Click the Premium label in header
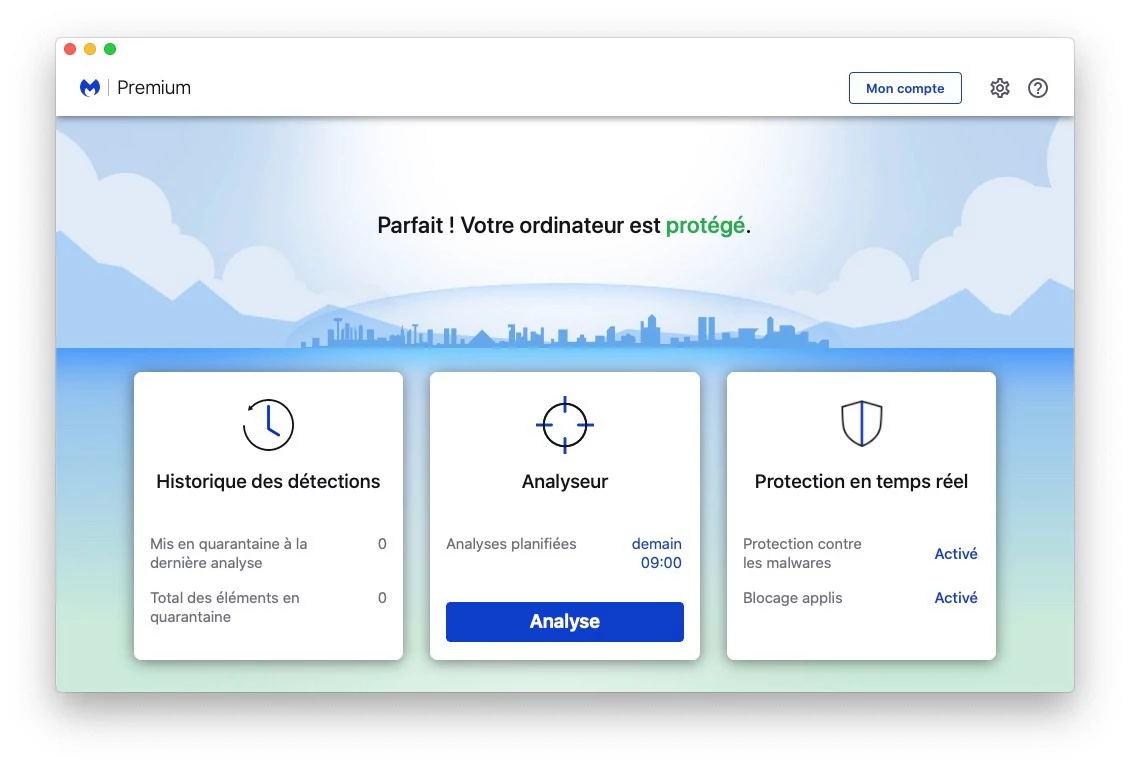This screenshot has width=1130, height=766. (154, 88)
